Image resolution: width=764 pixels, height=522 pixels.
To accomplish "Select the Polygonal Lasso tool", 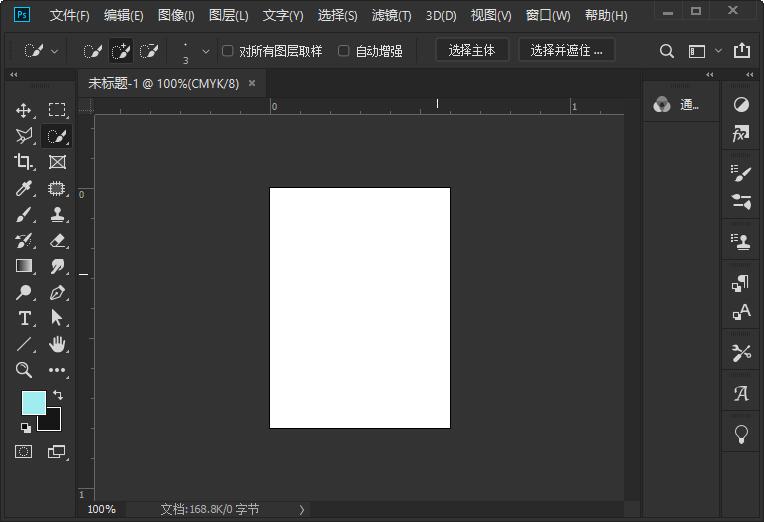I will (x=23, y=136).
